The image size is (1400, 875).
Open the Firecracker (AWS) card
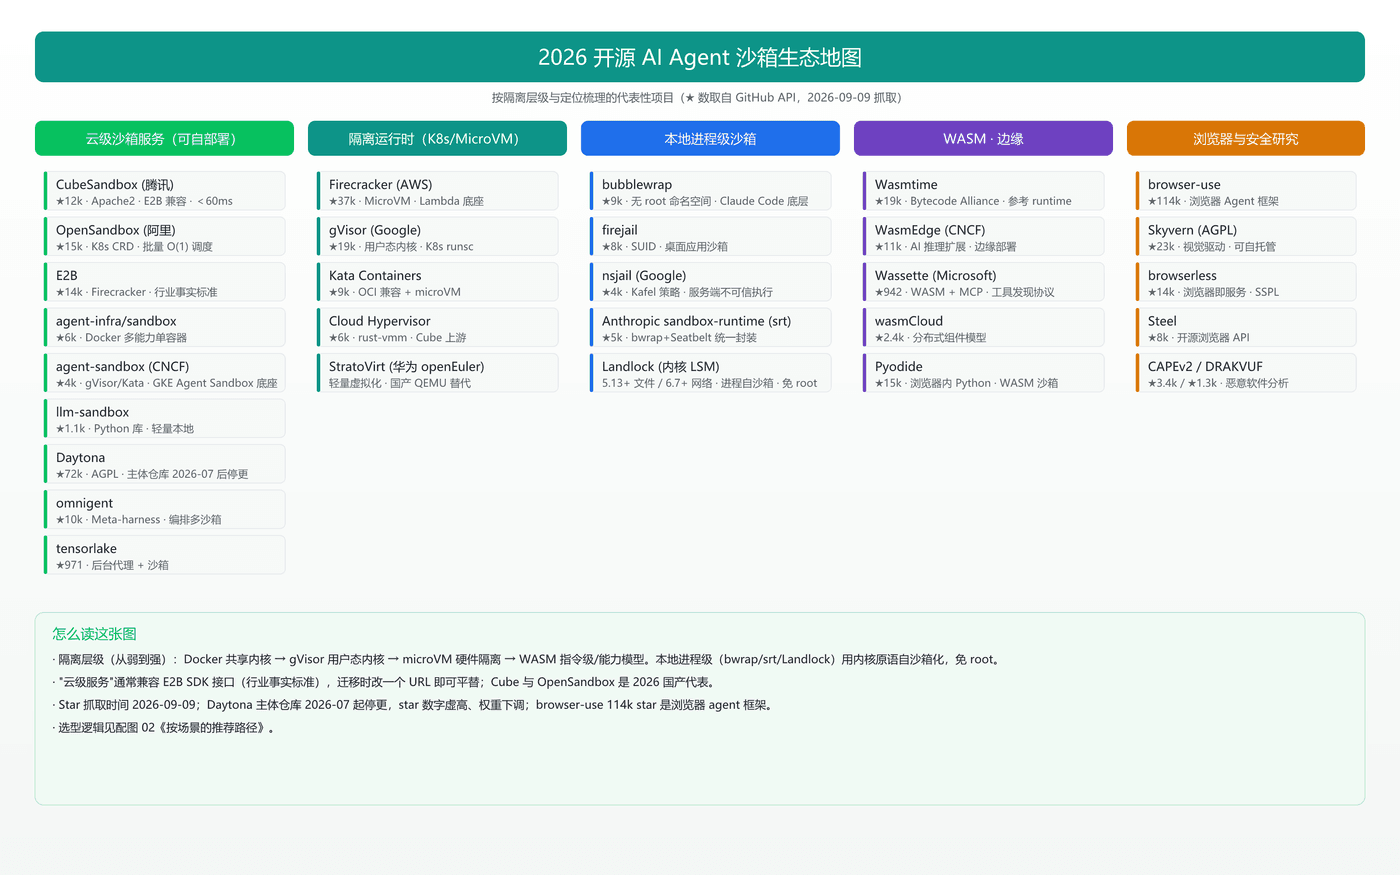(437, 191)
